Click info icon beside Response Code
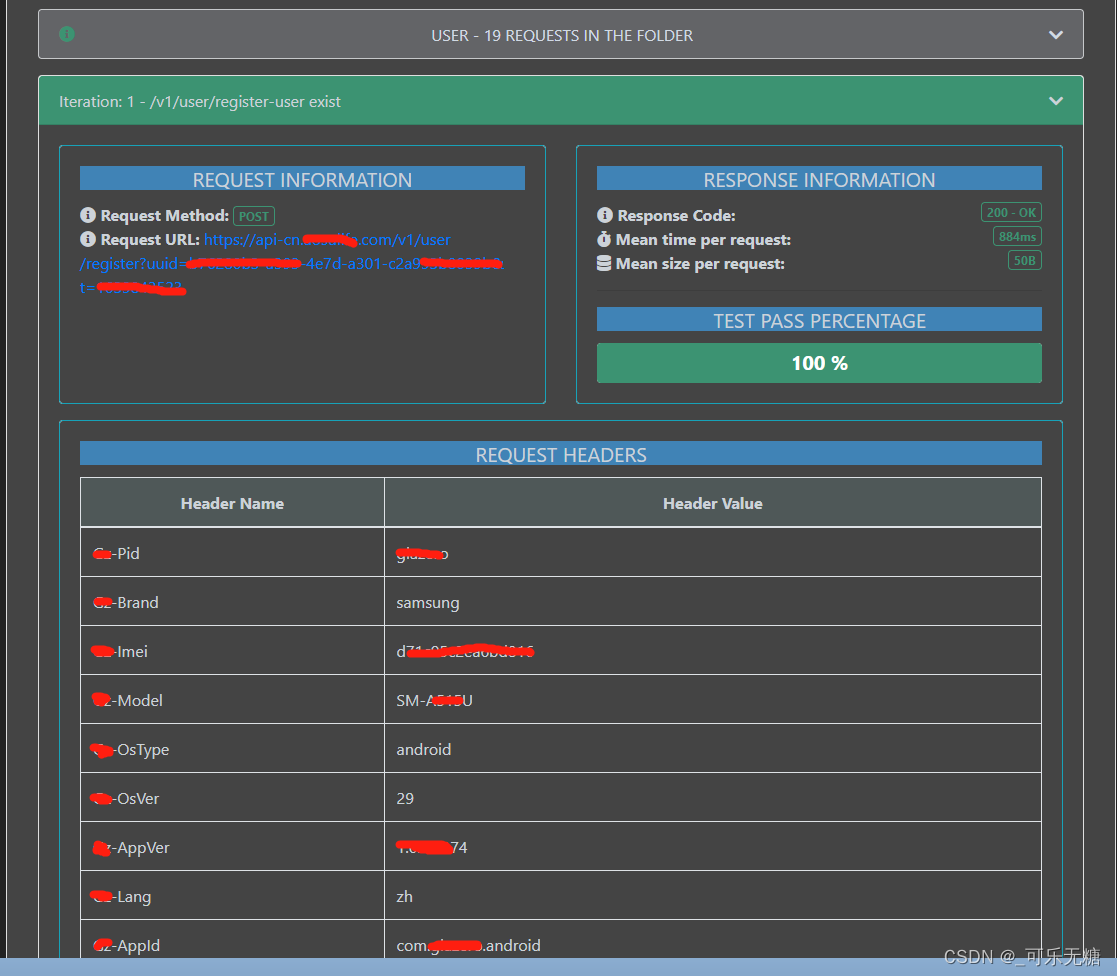The height and width of the screenshot is (976, 1117). tap(605, 214)
